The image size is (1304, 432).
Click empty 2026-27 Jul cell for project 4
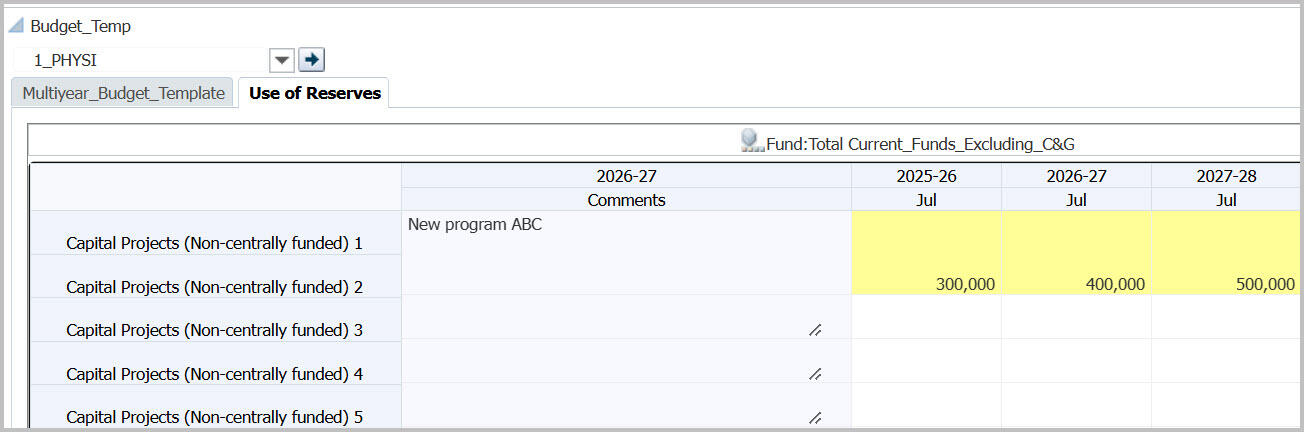point(1076,361)
